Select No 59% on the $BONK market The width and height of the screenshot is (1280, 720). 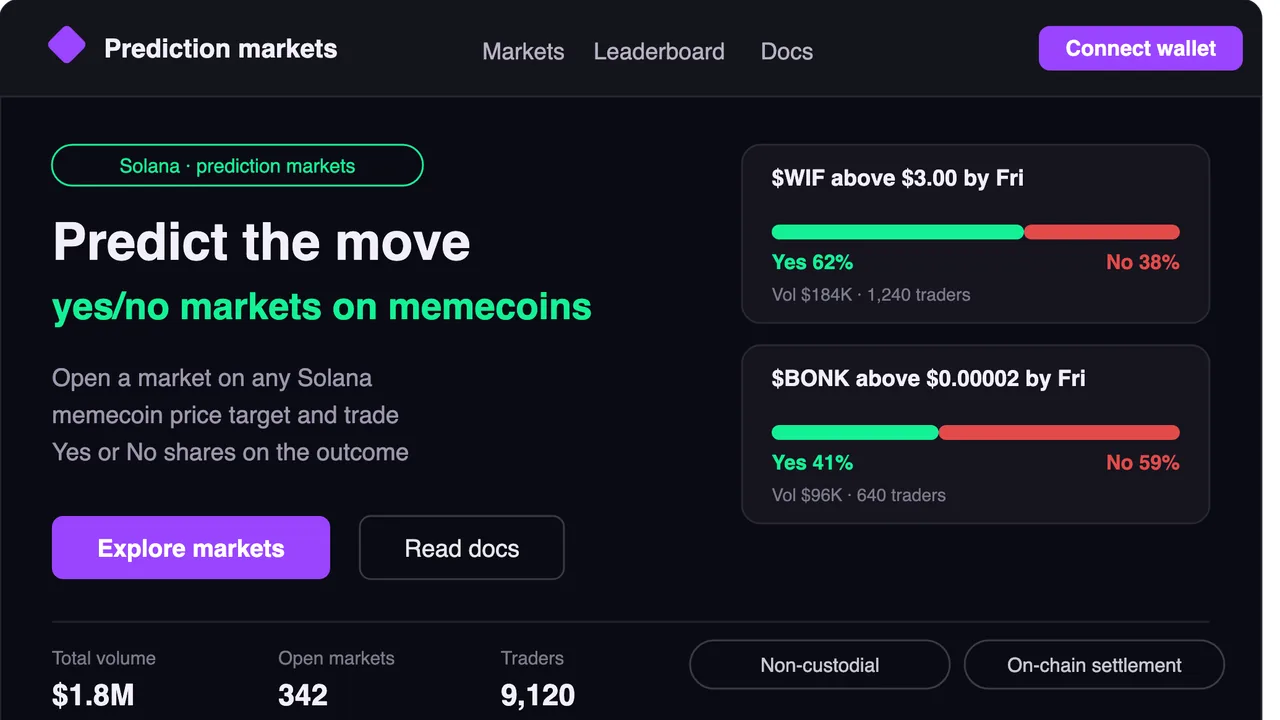click(1143, 462)
